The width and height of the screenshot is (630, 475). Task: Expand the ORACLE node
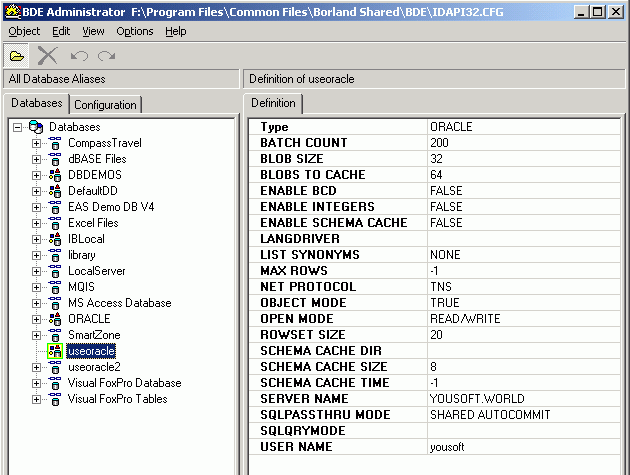pos(36,319)
